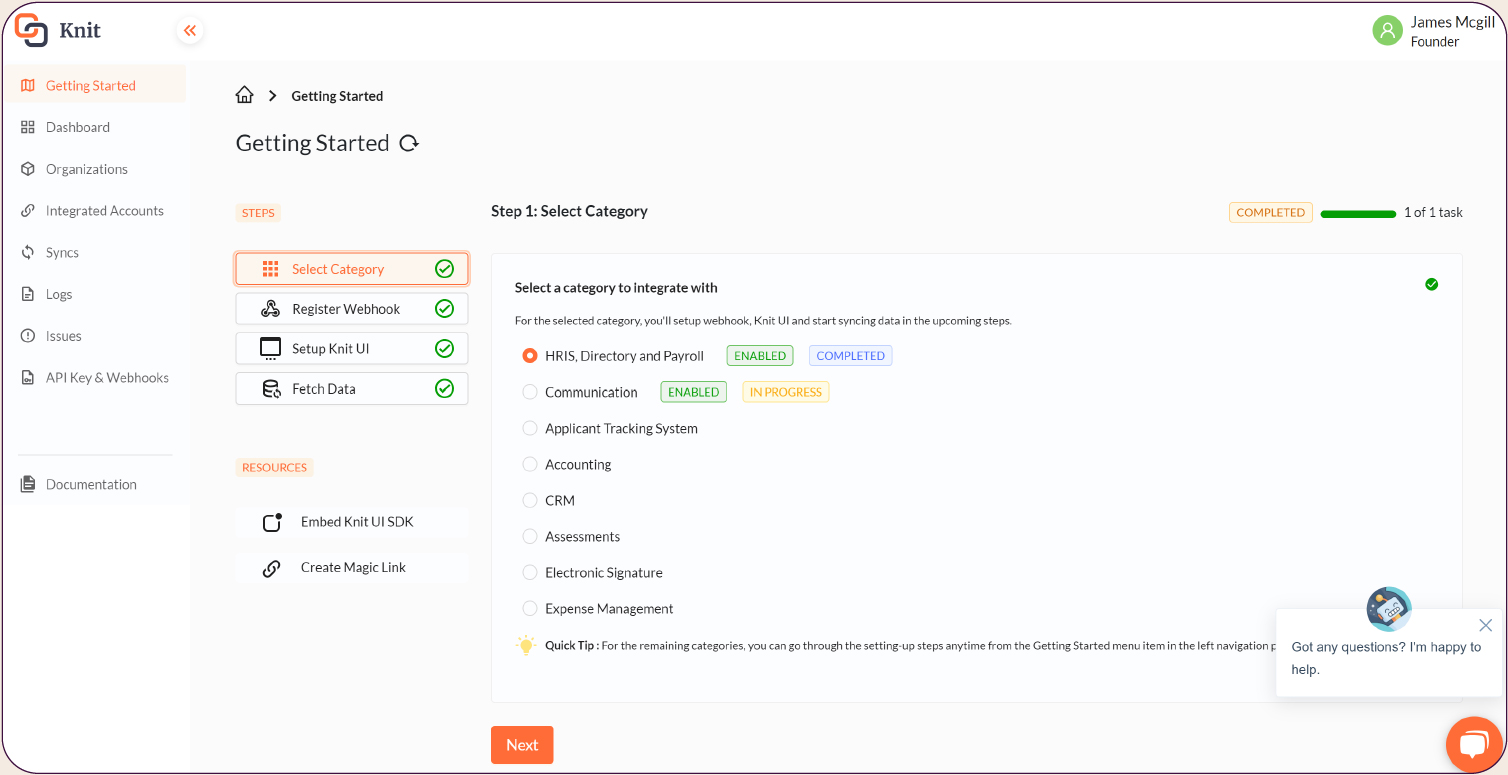Click the chatbot avatar icon
The image size is (1508, 775).
click(1389, 609)
